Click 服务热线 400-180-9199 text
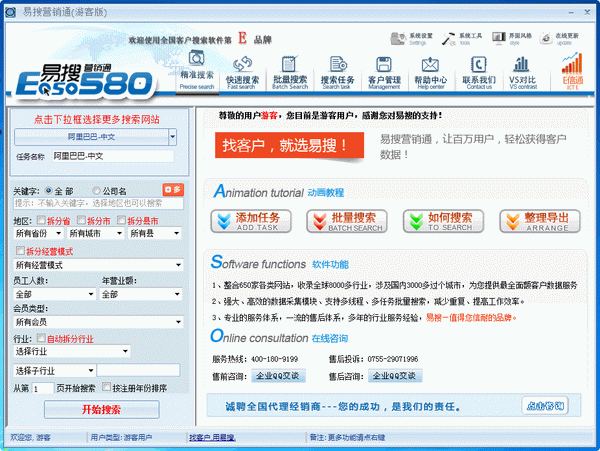This screenshot has width=600, height=451. pyautogui.click(x=255, y=359)
